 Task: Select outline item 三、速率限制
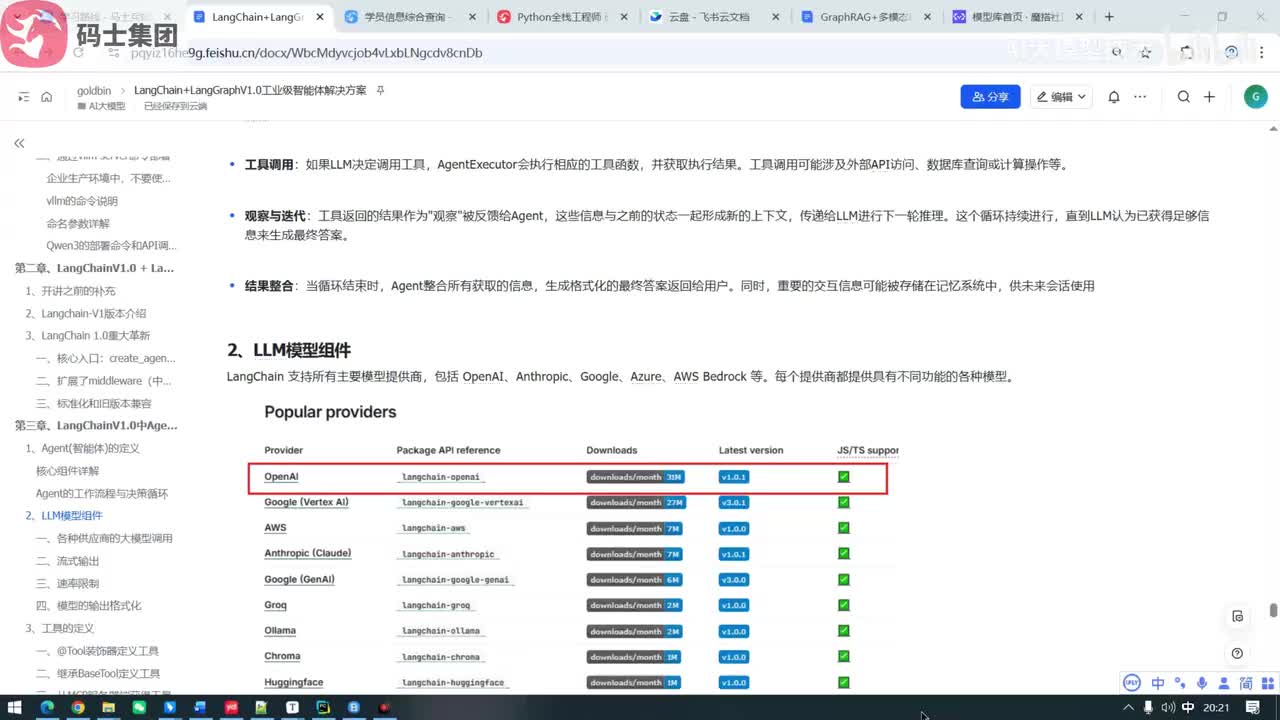[x=68, y=583]
